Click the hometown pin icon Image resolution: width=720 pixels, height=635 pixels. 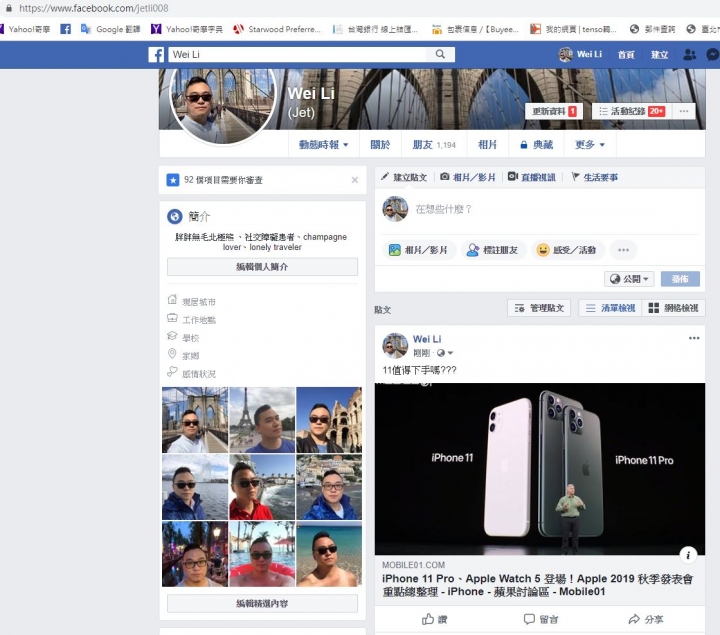coord(172,354)
